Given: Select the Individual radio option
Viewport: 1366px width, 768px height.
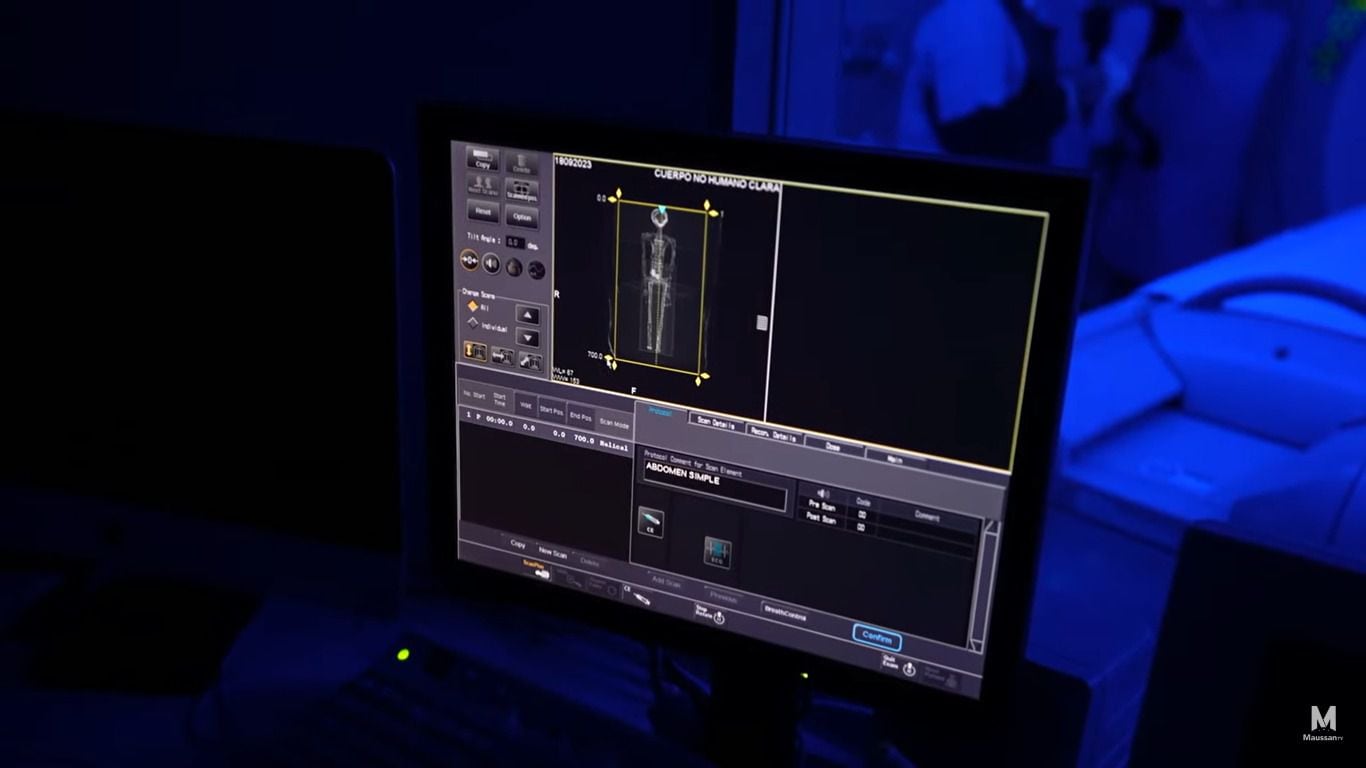Looking at the screenshot, I should tap(474, 323).
